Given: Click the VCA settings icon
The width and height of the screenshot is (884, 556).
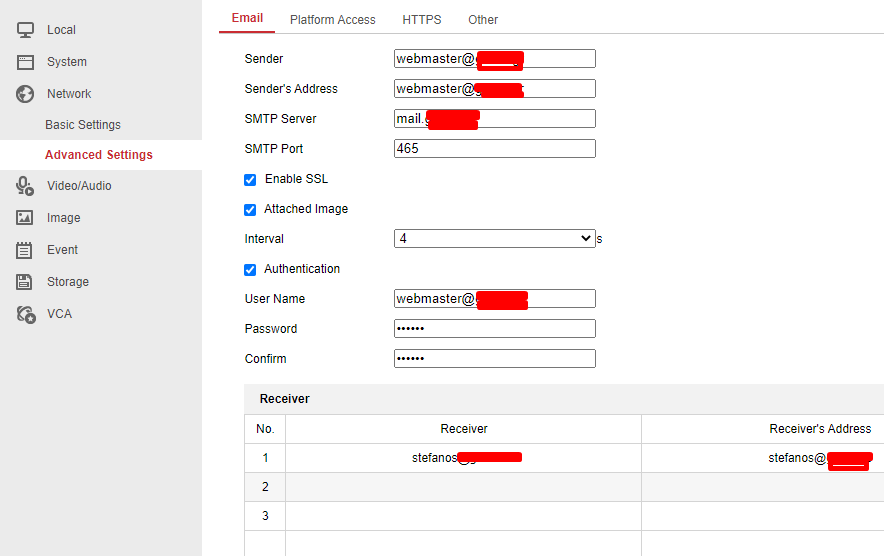Looking at the screenshot, I should point(26,314).
